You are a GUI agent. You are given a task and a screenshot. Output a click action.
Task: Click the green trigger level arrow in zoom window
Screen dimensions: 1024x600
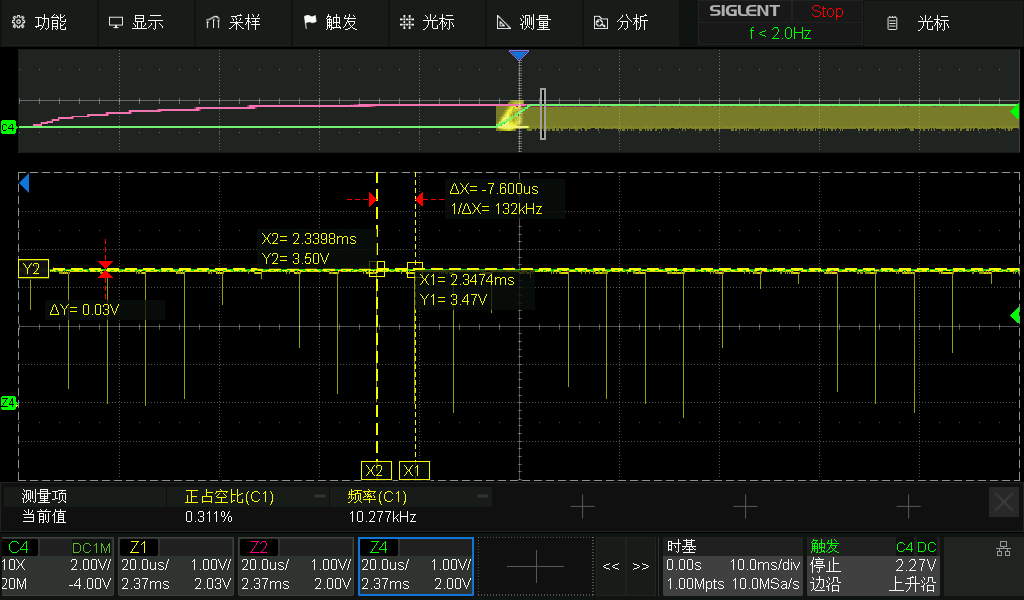coord(1015,316)
